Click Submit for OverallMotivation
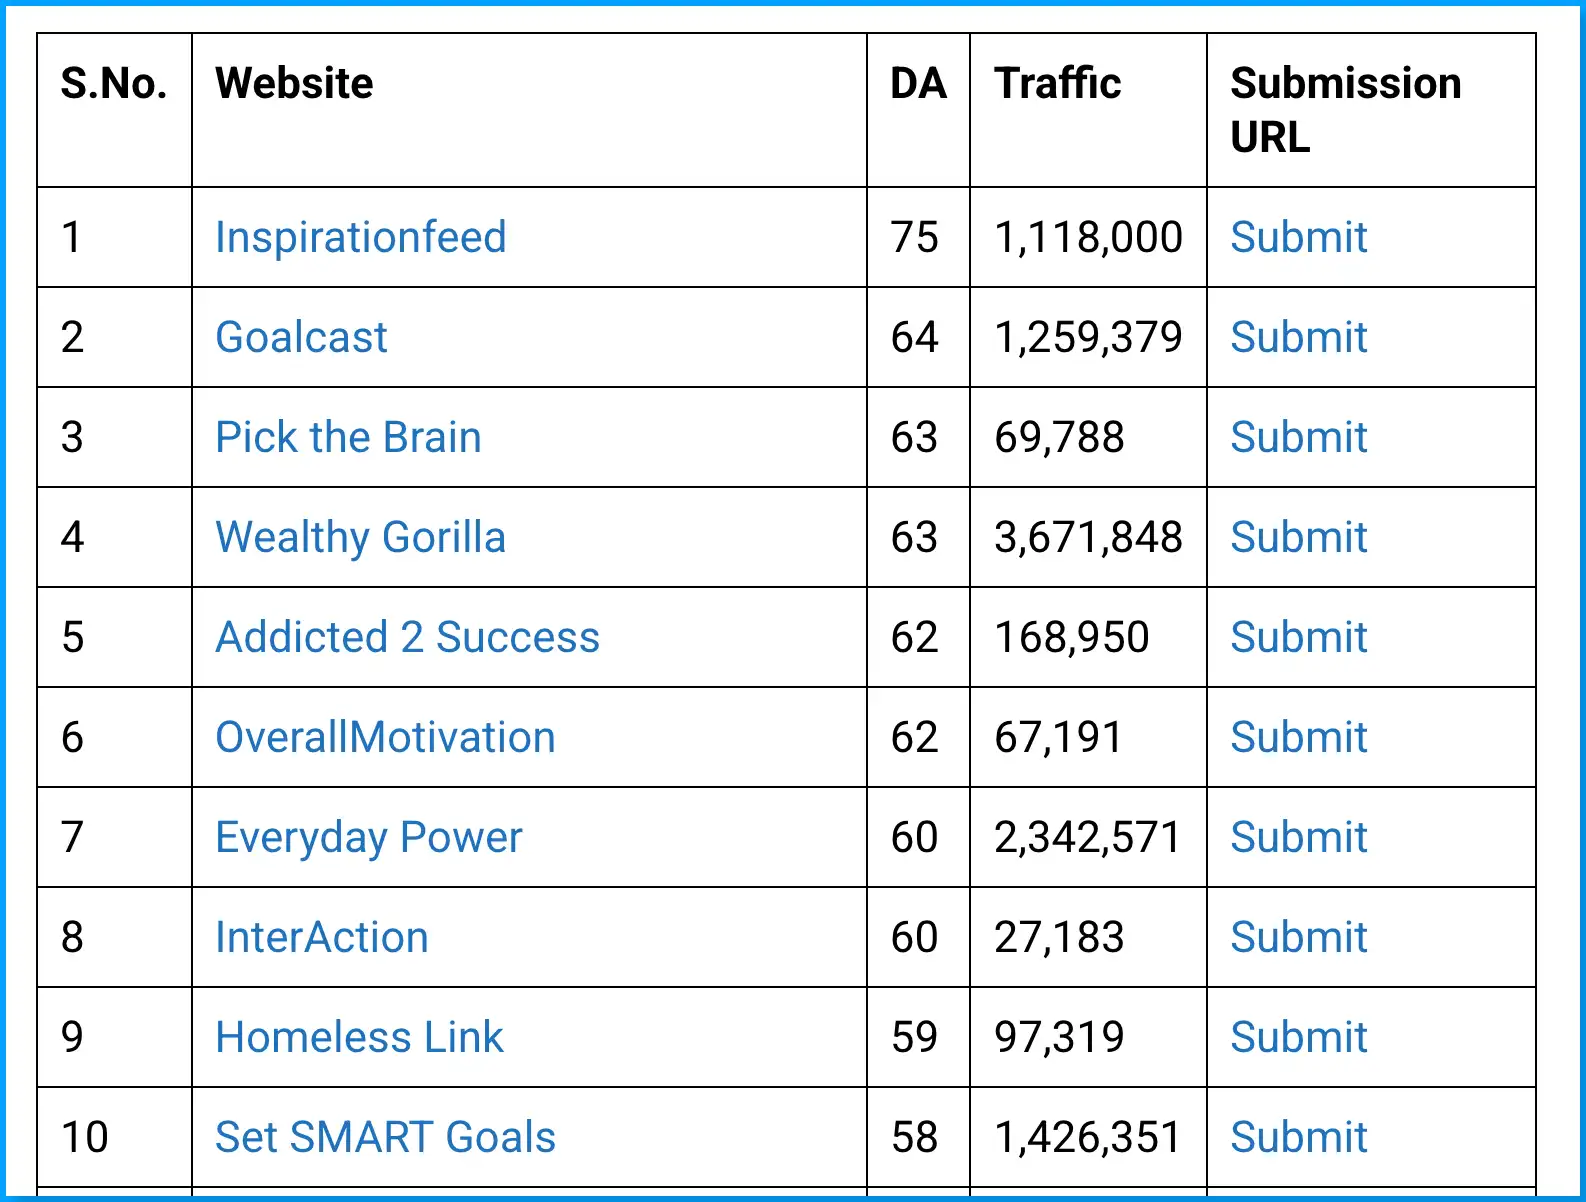Screen dimensions: 1586x1202 coord(1298,737)
